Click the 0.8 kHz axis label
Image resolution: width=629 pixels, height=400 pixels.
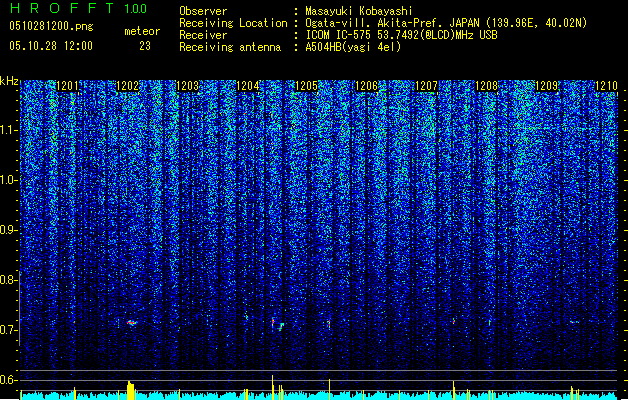9,280
